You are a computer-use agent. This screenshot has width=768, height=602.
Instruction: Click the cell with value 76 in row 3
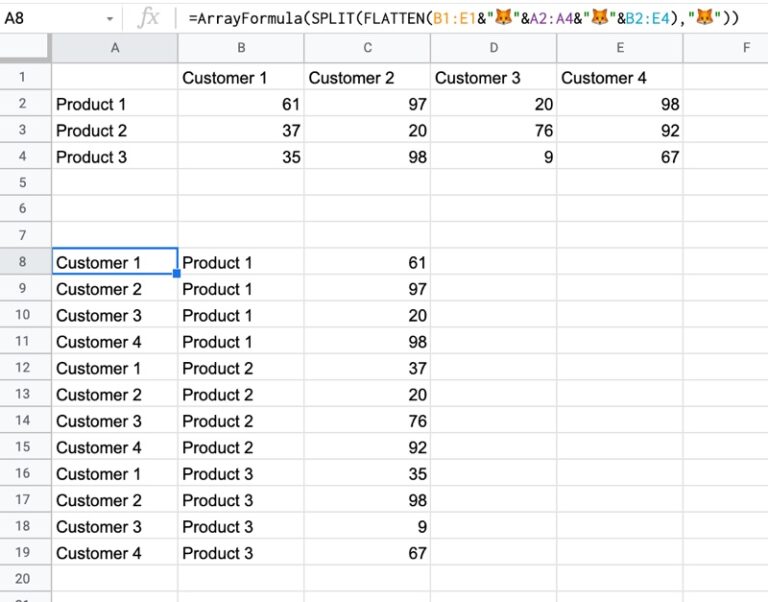tap(493, 131)
